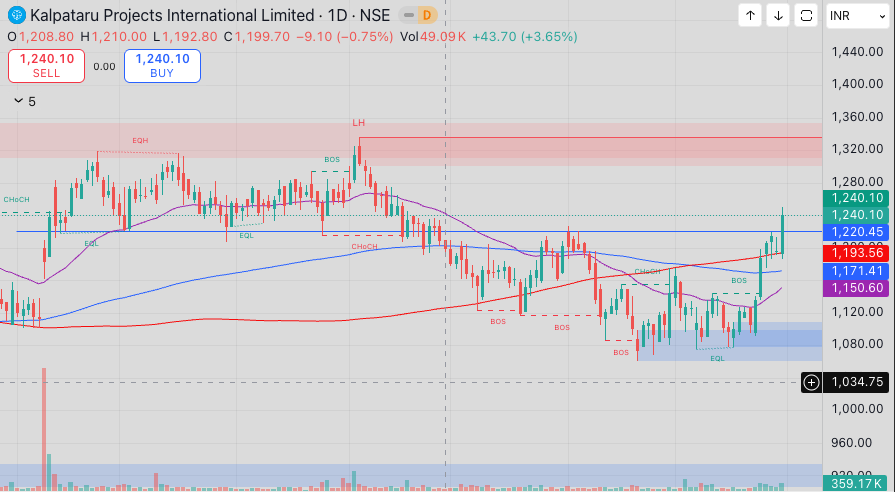Click the grey dash market status indicator
This screenshot has height=492, width=895.
(409, 15)
